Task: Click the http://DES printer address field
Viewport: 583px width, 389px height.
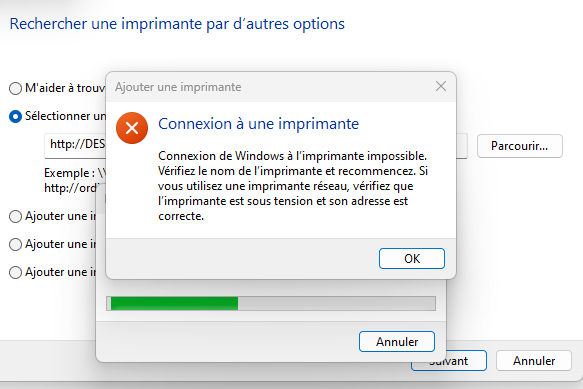Action: point(75,145)
